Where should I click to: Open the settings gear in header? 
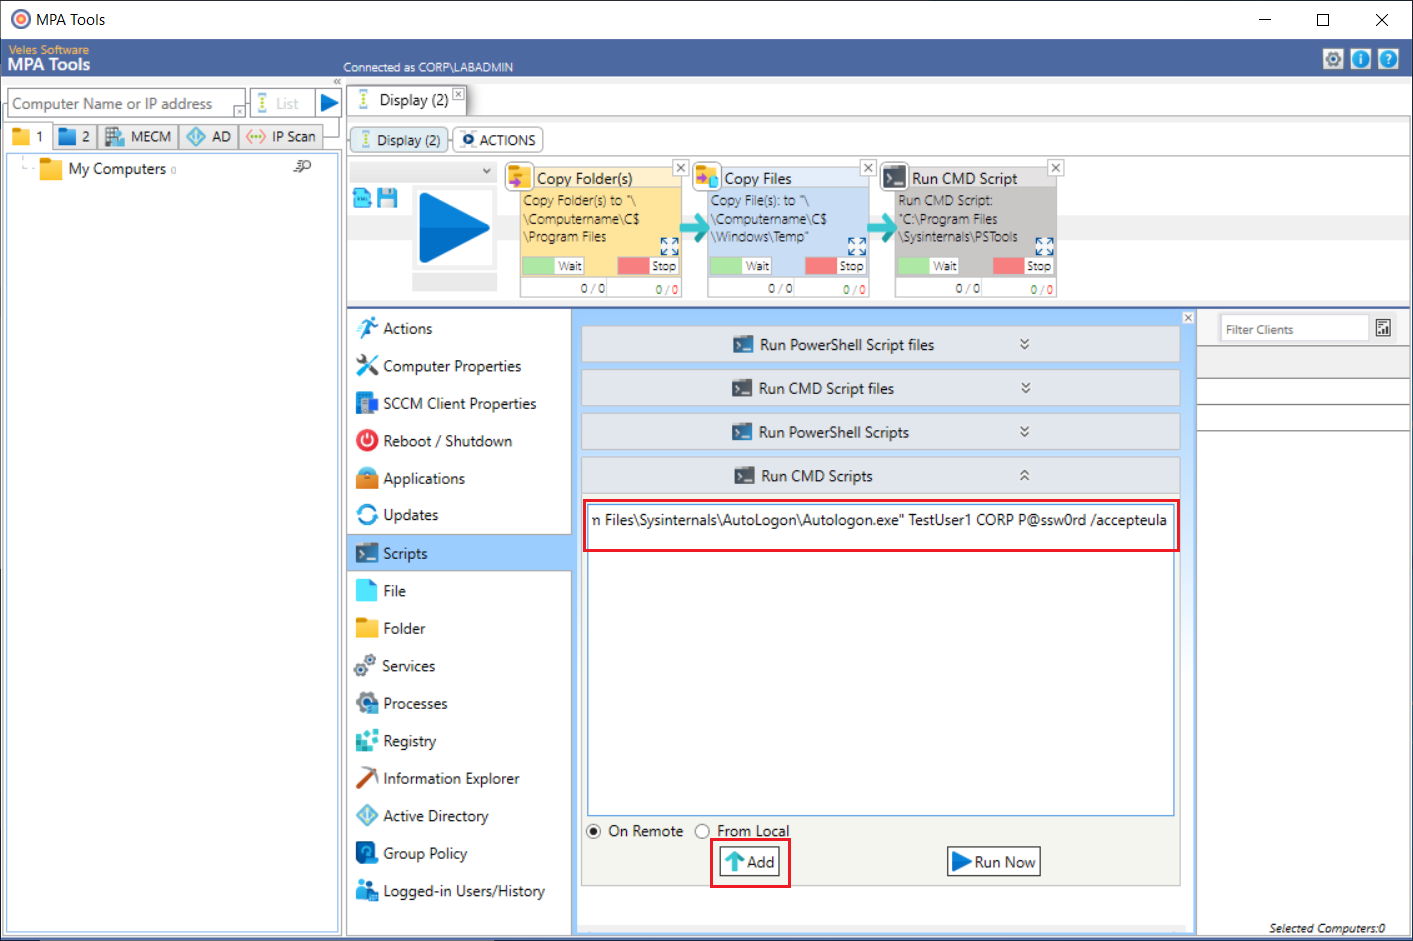pos(1333,59)
